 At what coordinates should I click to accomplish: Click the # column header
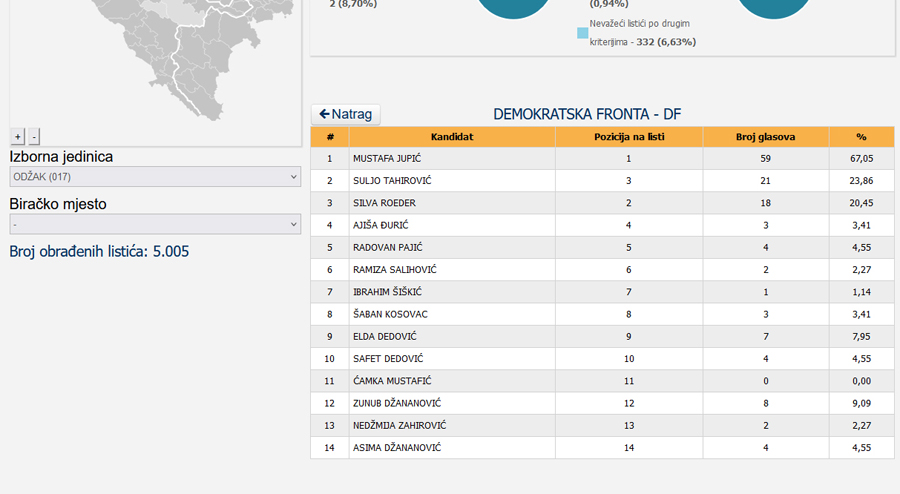tap(330, 137)
